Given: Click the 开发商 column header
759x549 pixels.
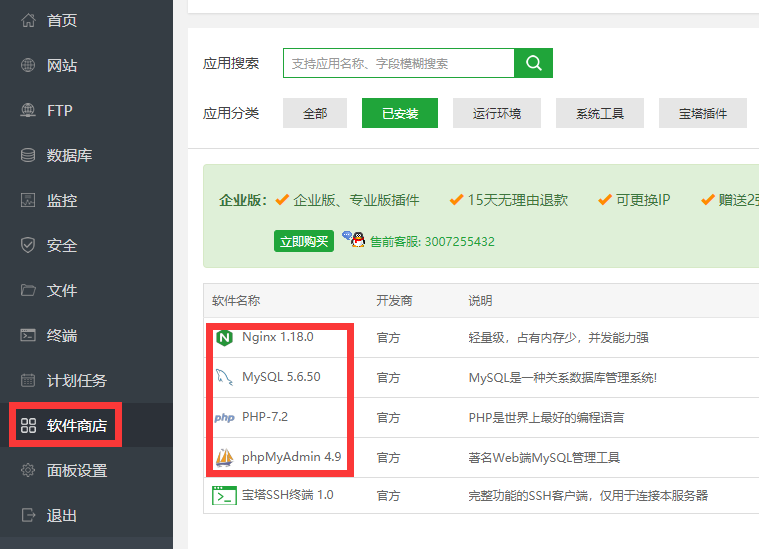Looking at the screenshot, I should coord(395,301).
